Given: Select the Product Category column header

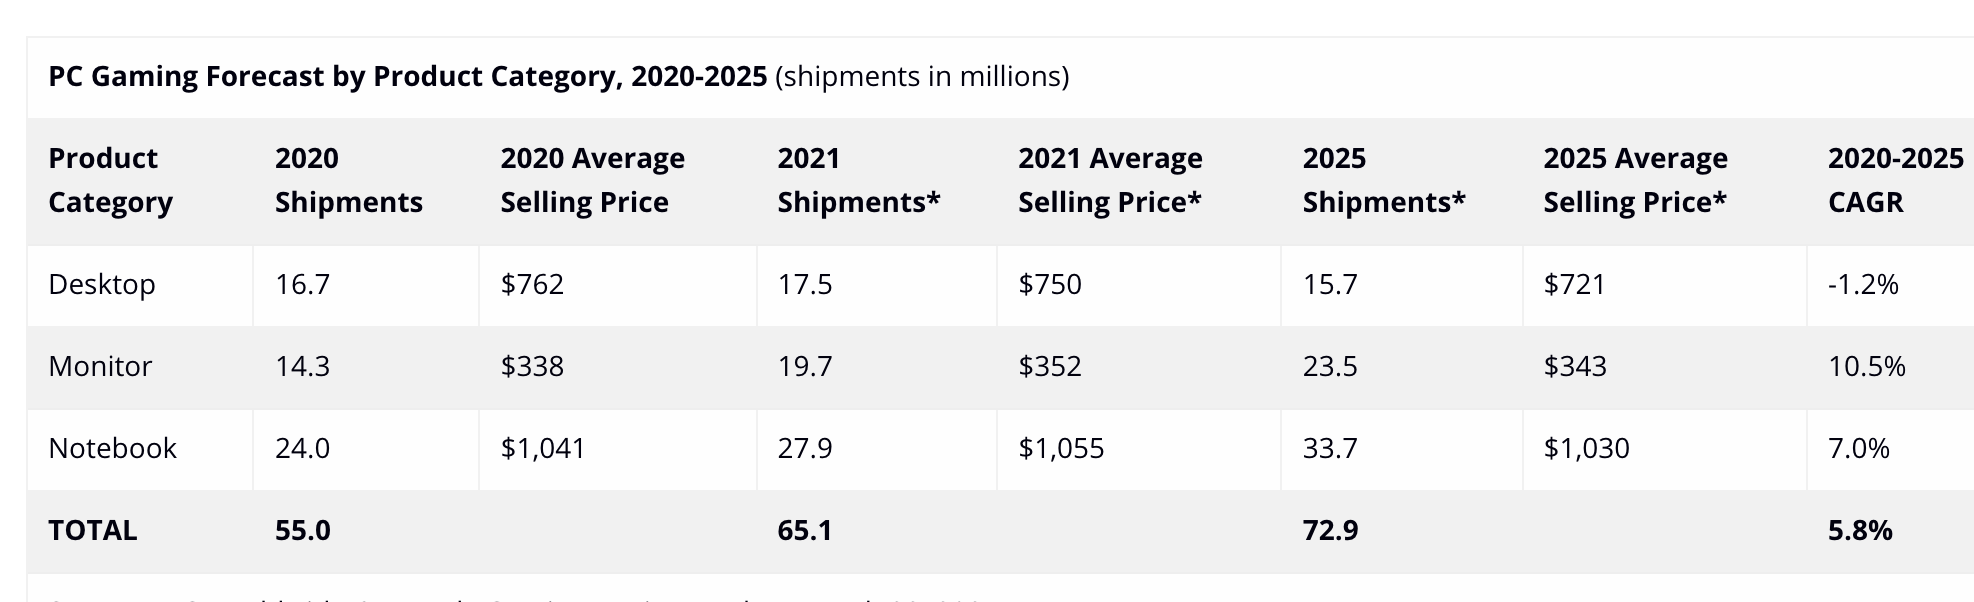Looking at the screenshot, I should [110, 180].
